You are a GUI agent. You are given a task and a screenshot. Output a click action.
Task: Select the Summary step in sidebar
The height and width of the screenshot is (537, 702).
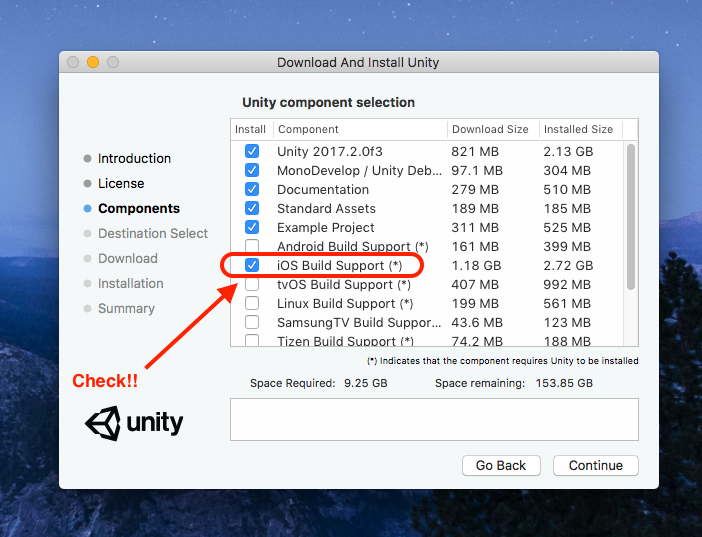126,309
